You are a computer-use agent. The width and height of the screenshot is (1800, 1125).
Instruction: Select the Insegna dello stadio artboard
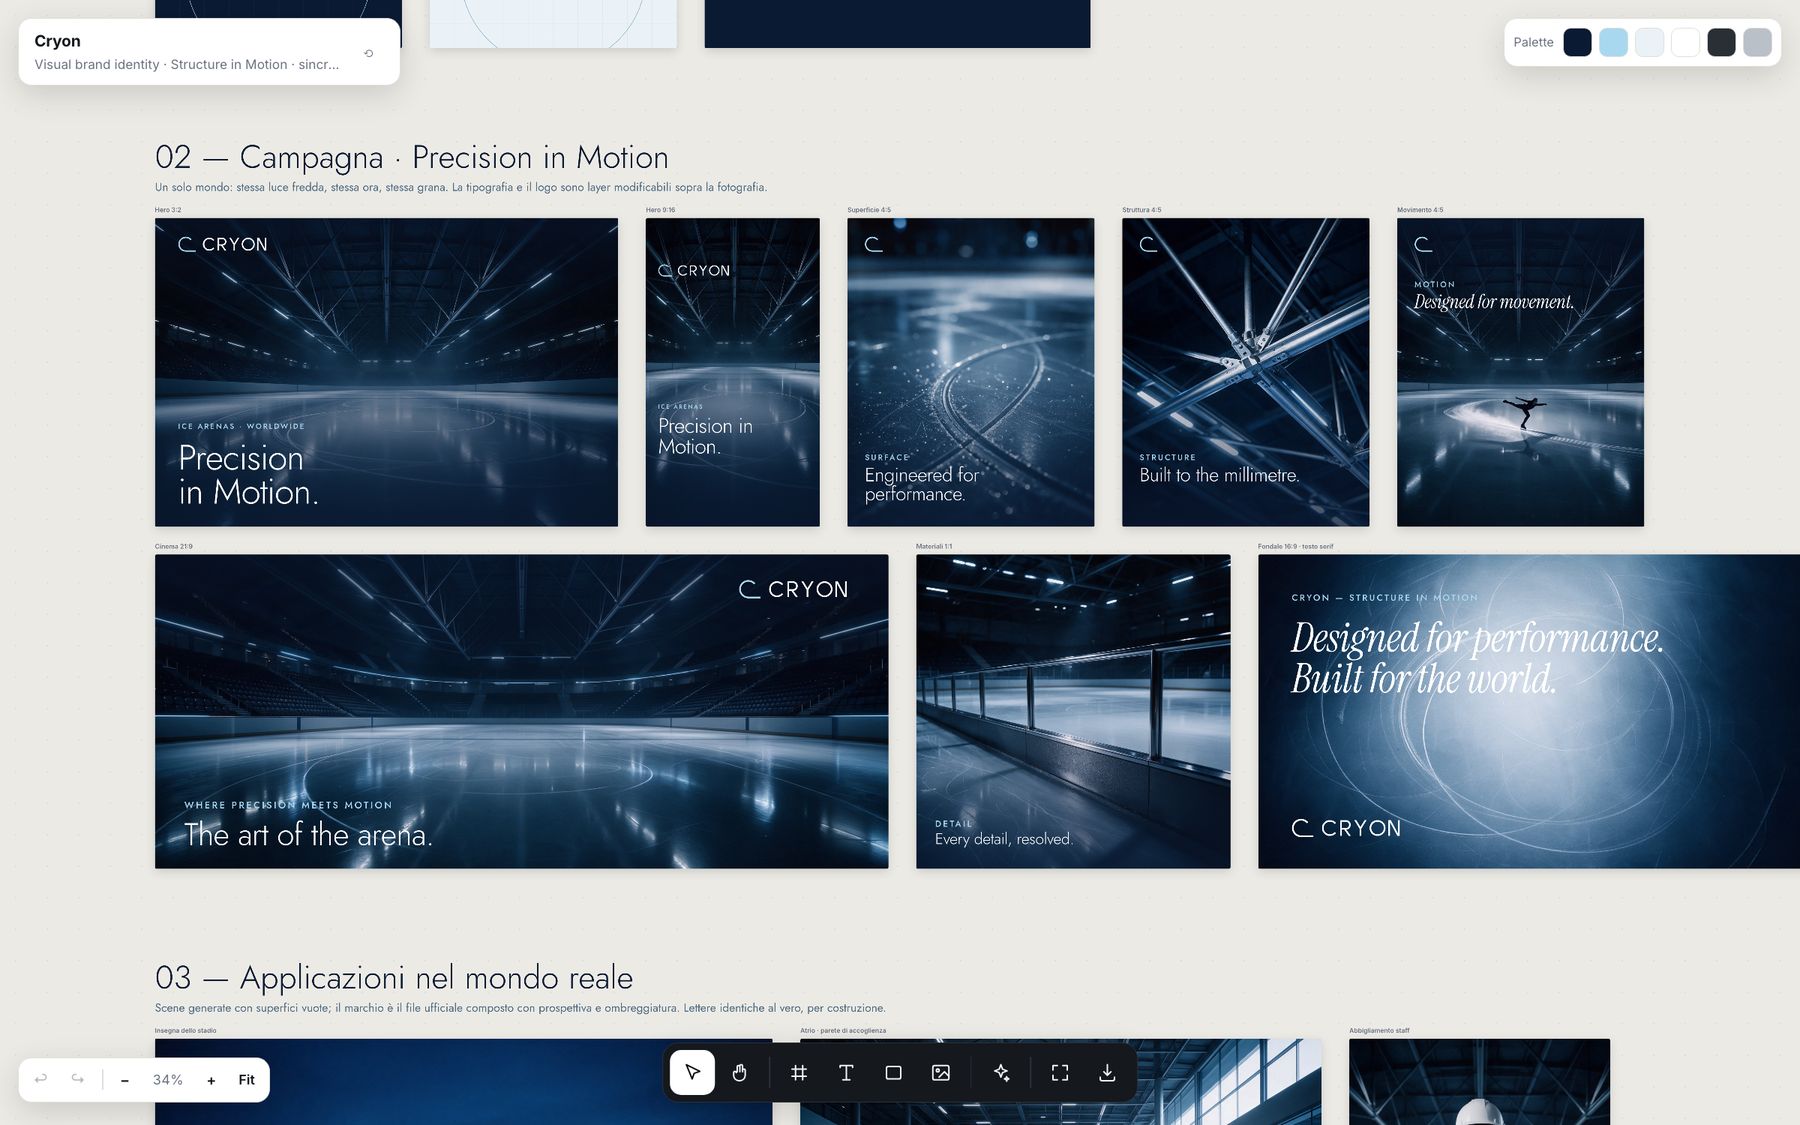tap(463, 1082)
